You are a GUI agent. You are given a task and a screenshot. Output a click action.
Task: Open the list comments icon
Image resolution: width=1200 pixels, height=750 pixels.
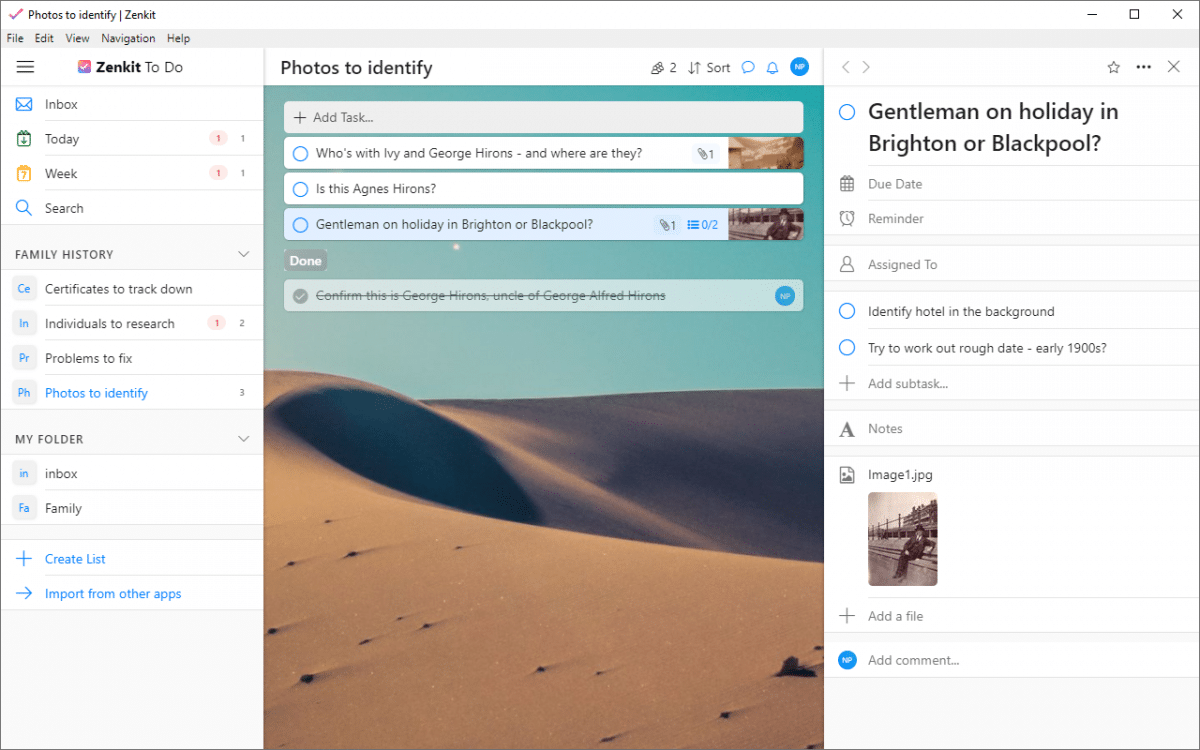point(748,68)
